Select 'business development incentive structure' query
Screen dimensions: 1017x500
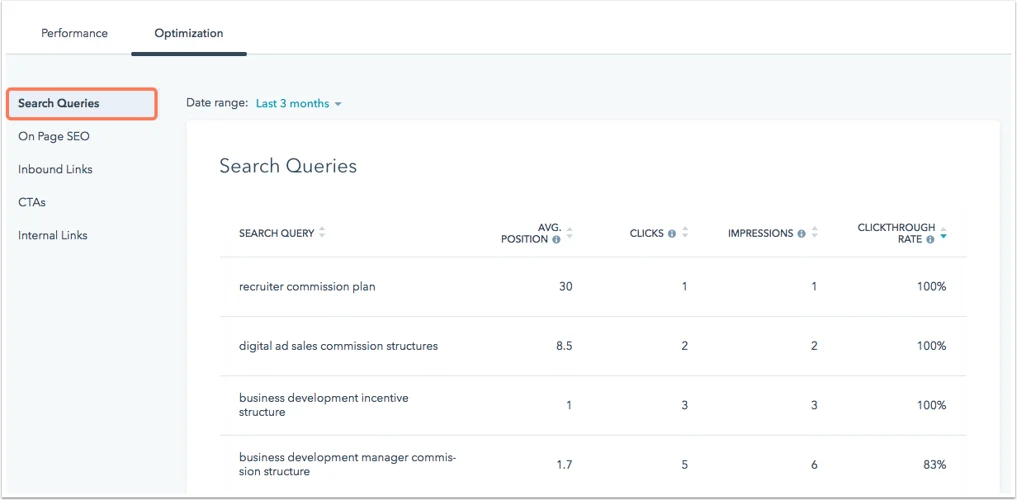(324, 405)
